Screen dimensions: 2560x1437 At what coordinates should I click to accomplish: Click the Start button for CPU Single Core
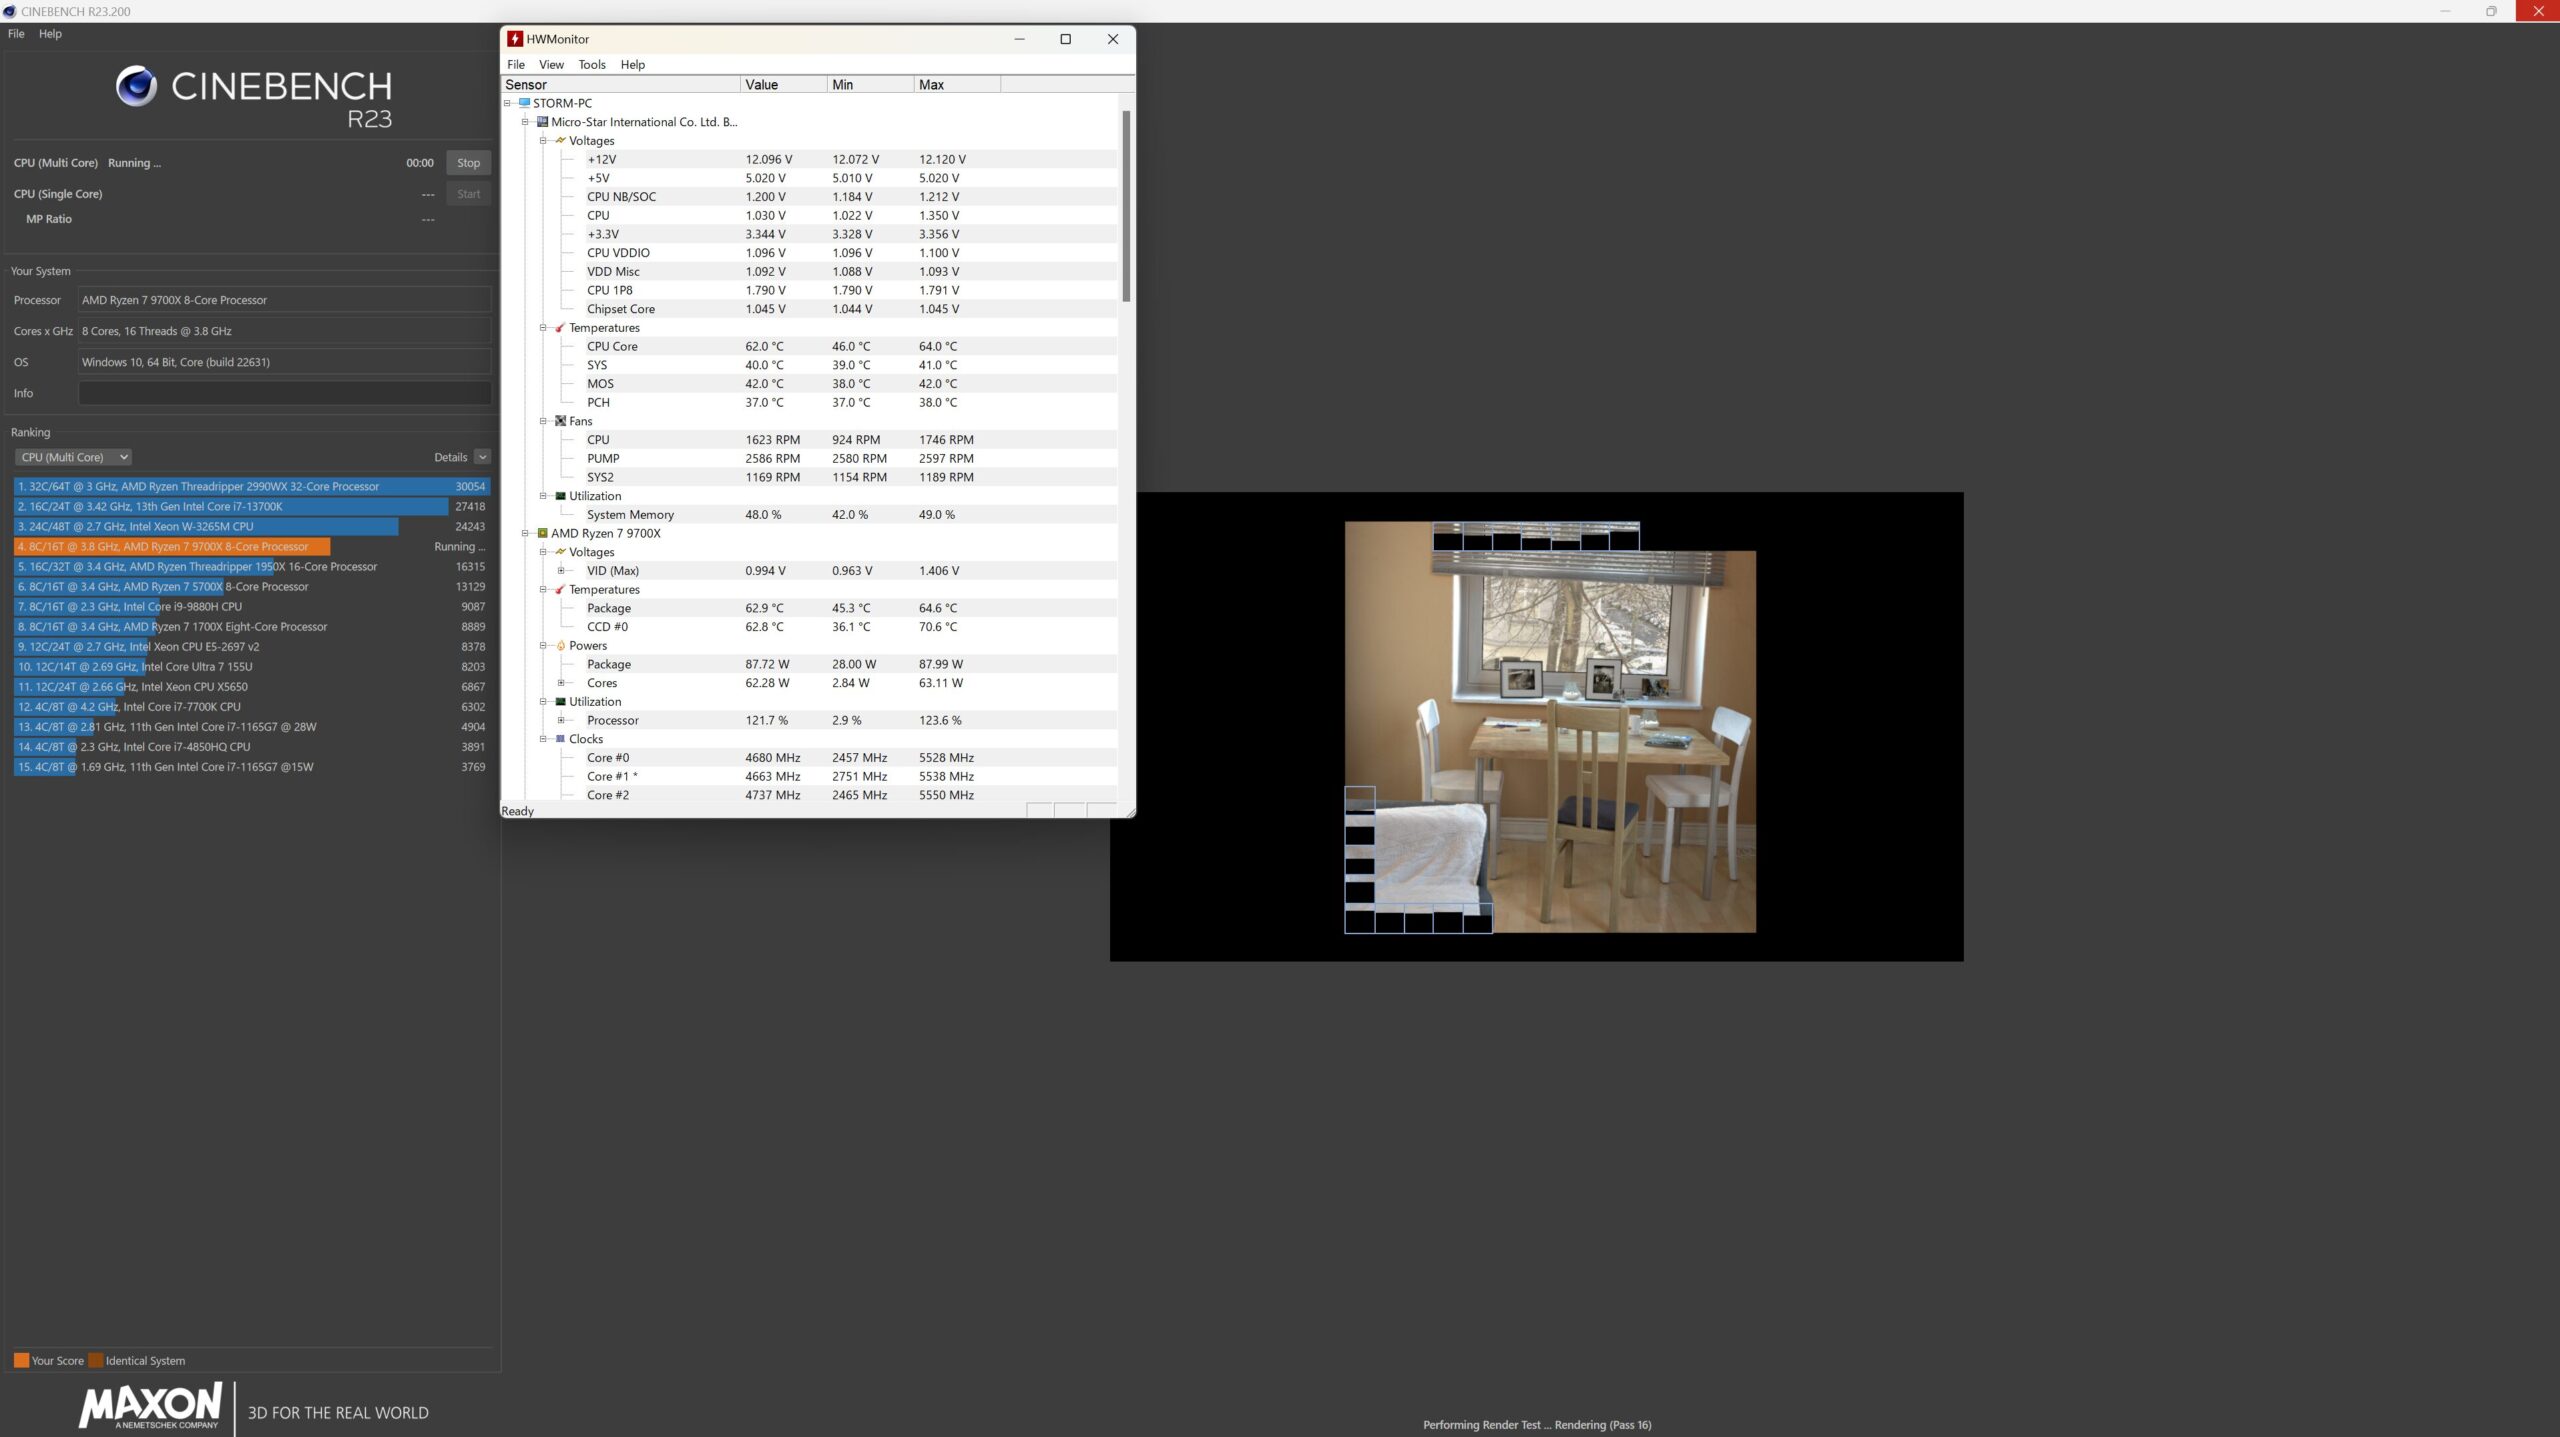coord(468,194)
